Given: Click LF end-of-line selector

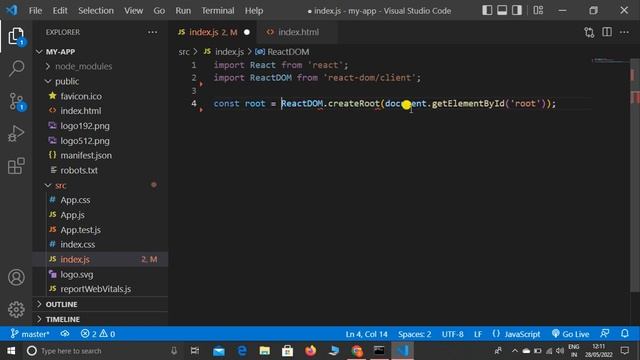Looking at the screenshot, I should 478,334.
